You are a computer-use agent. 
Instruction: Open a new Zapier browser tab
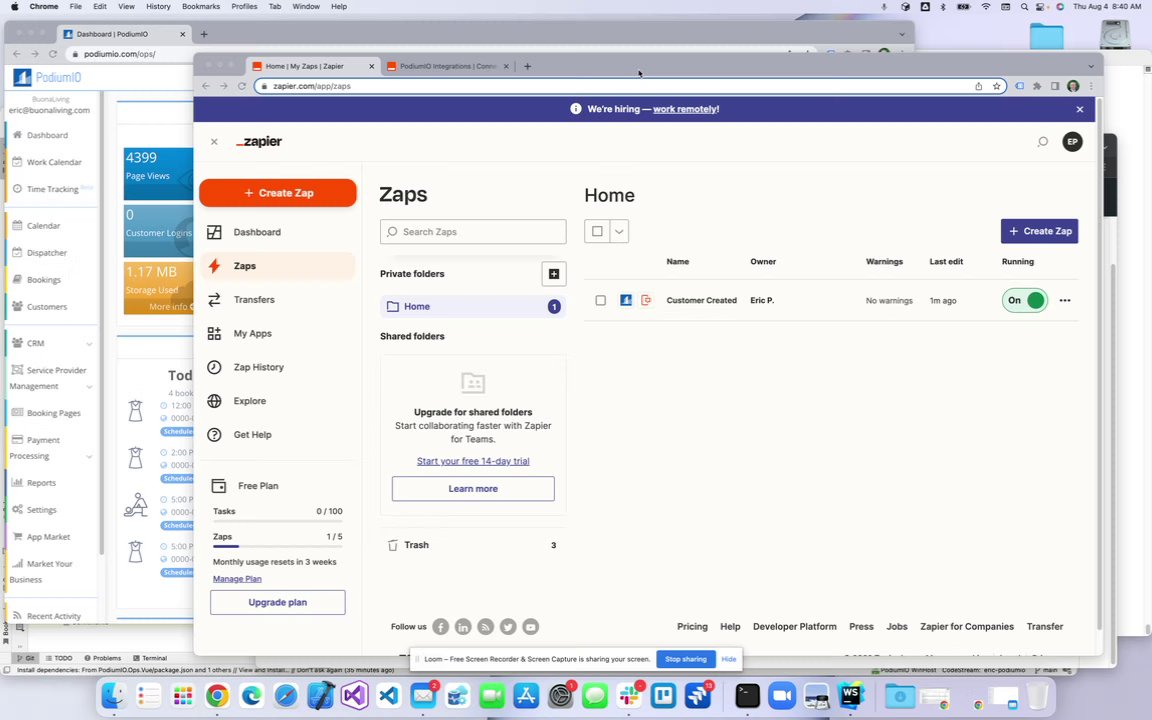(528, 66)
